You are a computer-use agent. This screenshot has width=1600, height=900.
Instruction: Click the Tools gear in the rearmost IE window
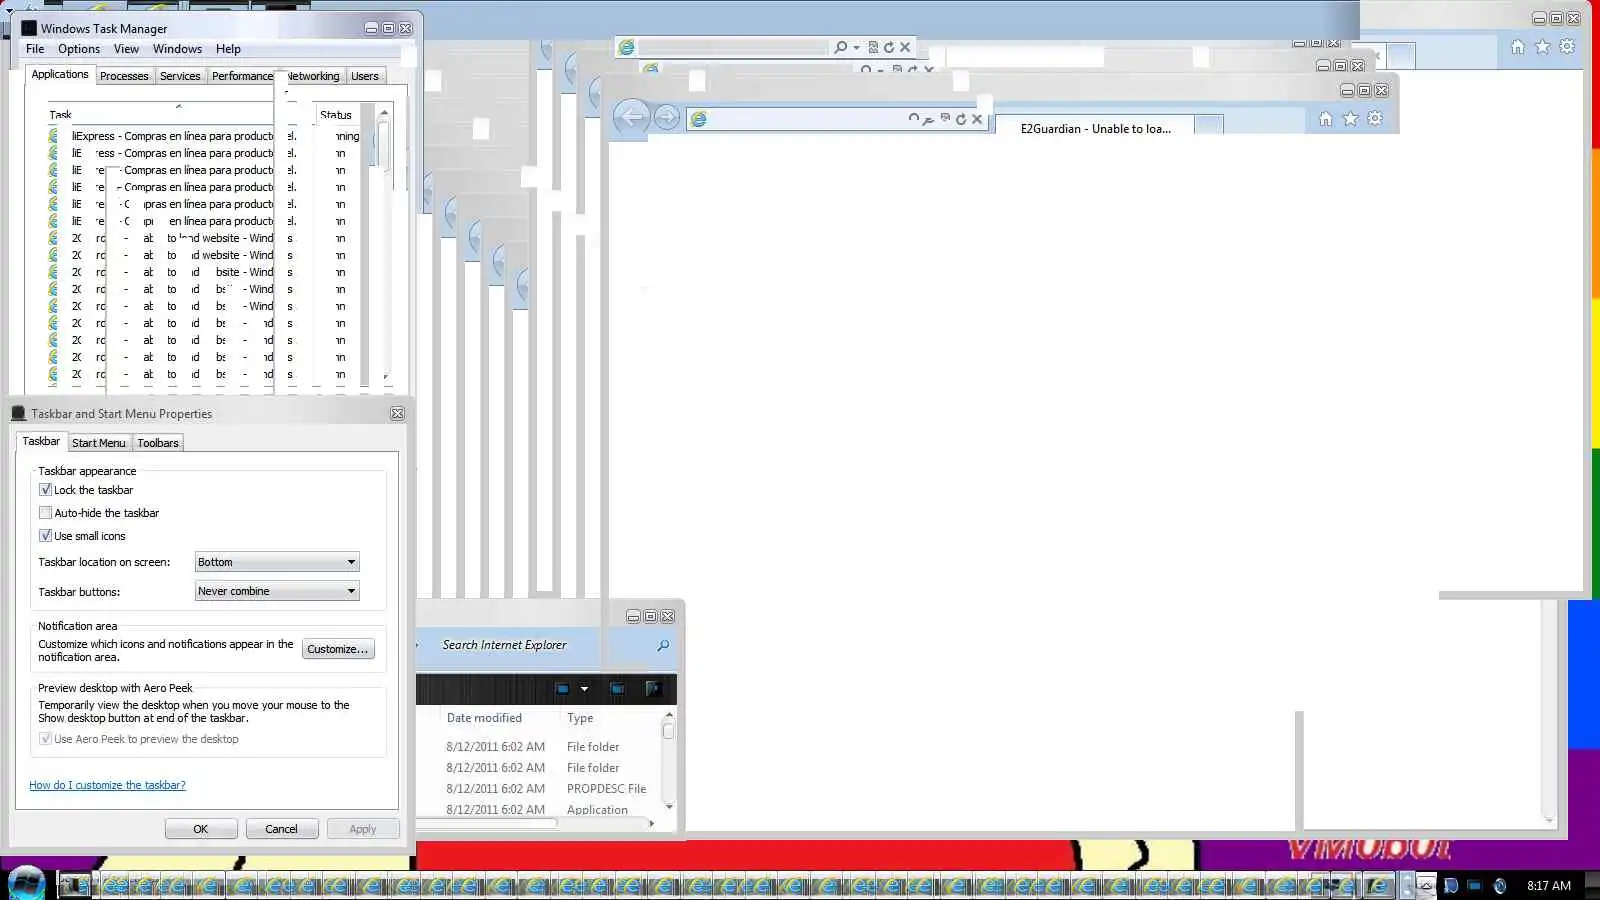point(1567,47)
